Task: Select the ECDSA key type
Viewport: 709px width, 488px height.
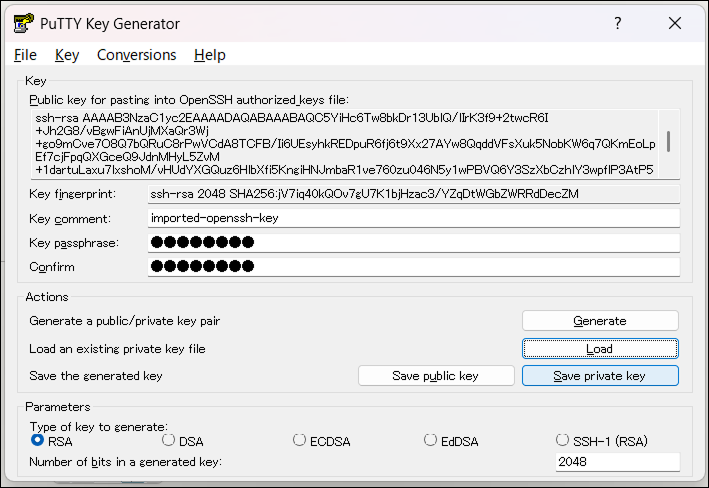Action: pos(300,440)
